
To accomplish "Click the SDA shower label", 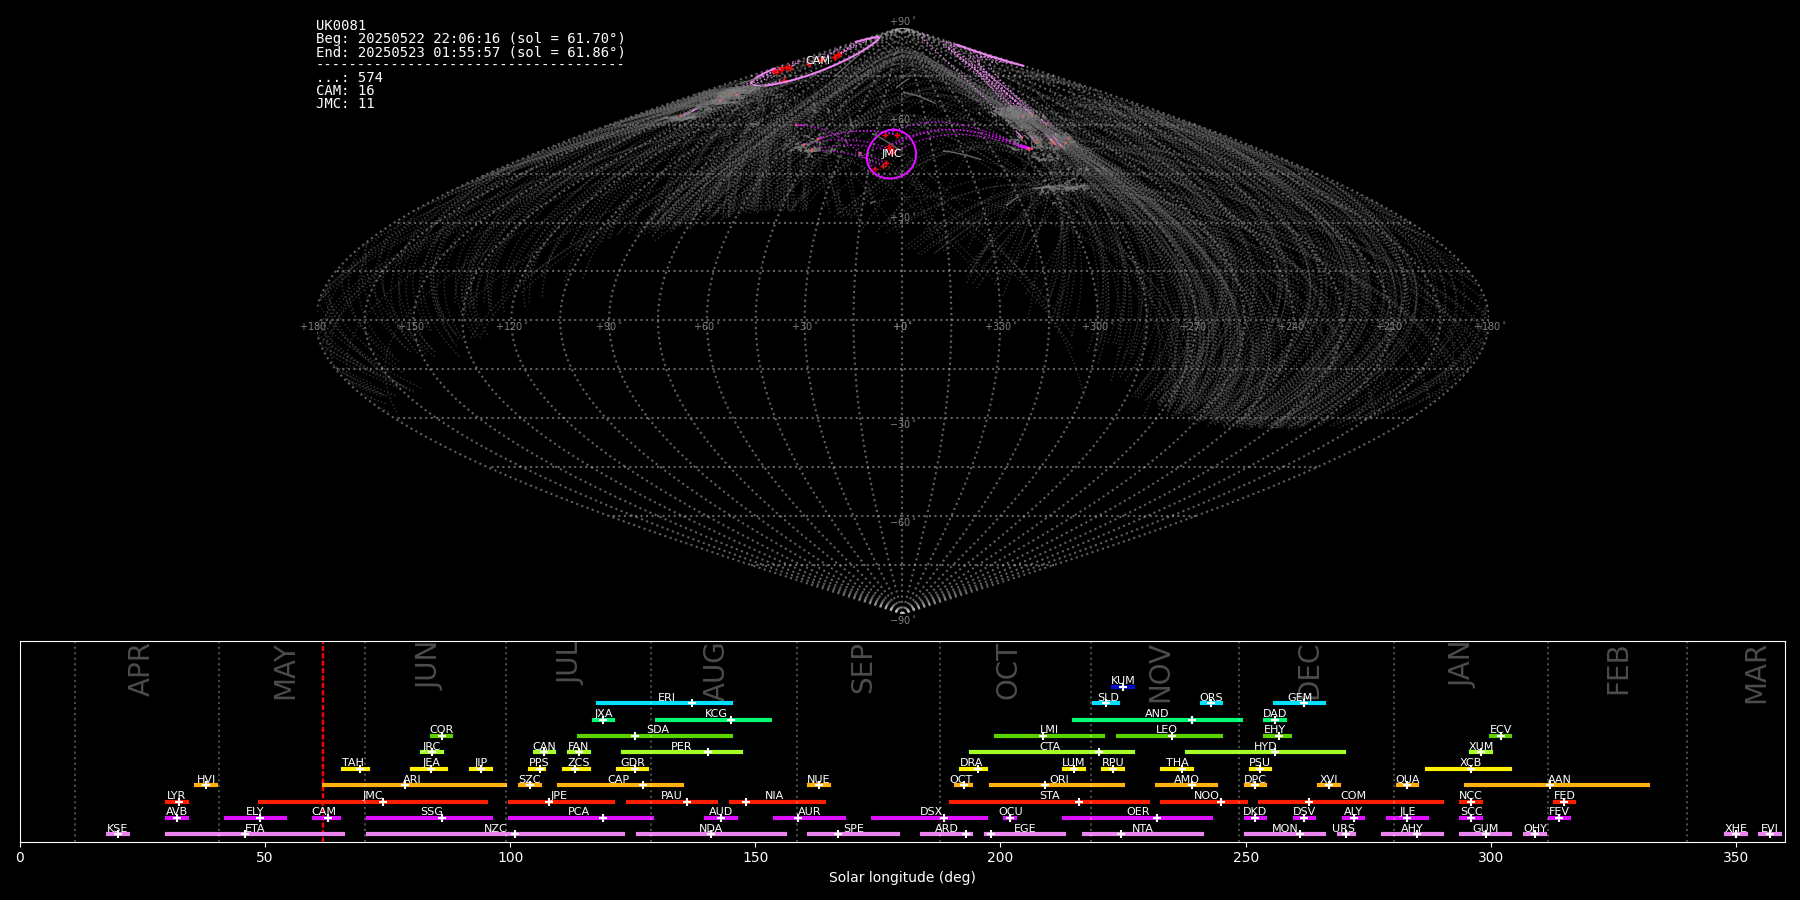I will point(658,730).
